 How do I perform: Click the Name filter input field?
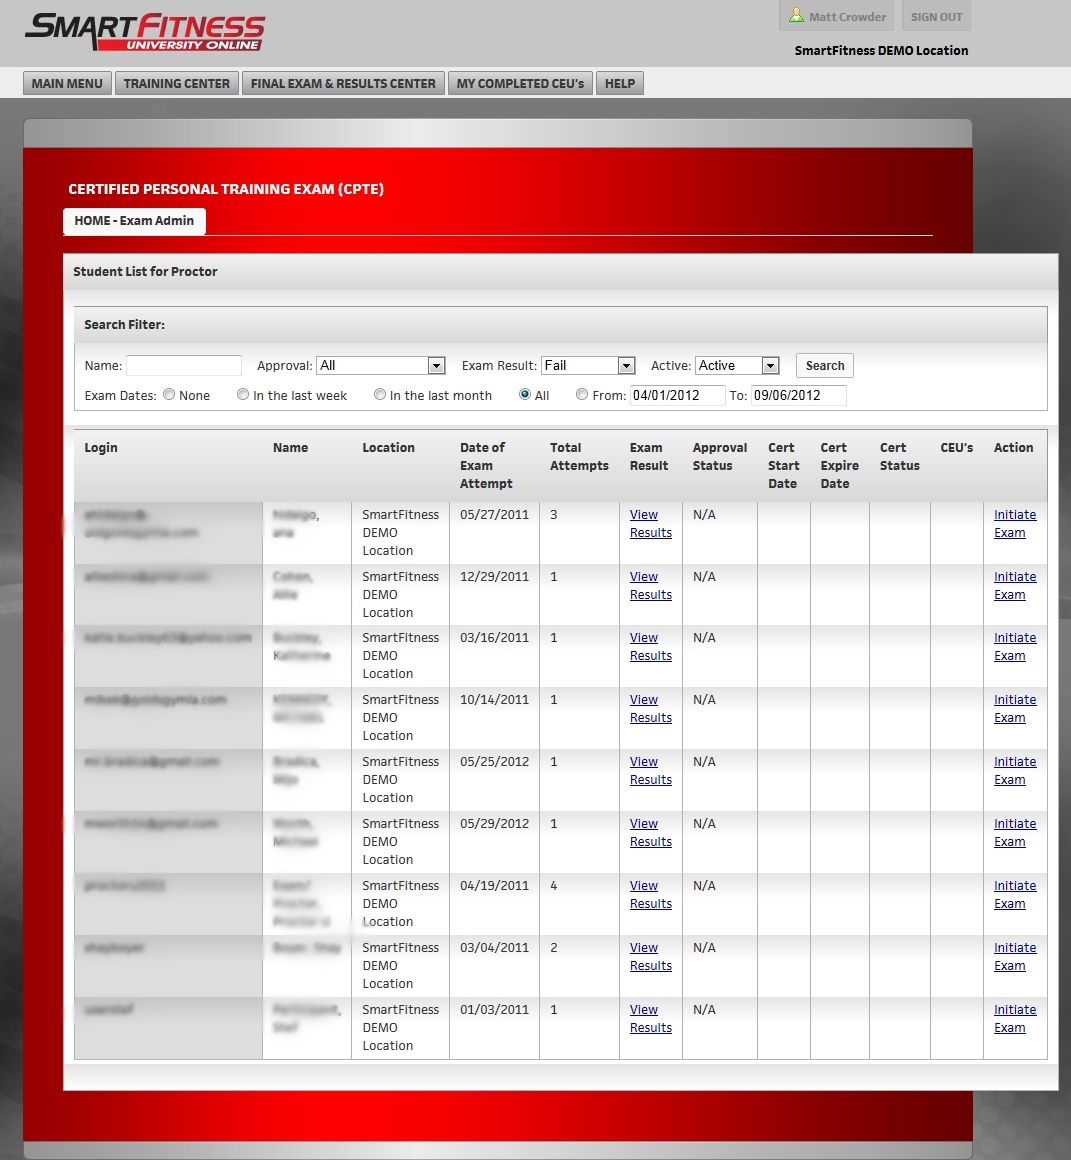pyautogui.click(x=184, y=365)
